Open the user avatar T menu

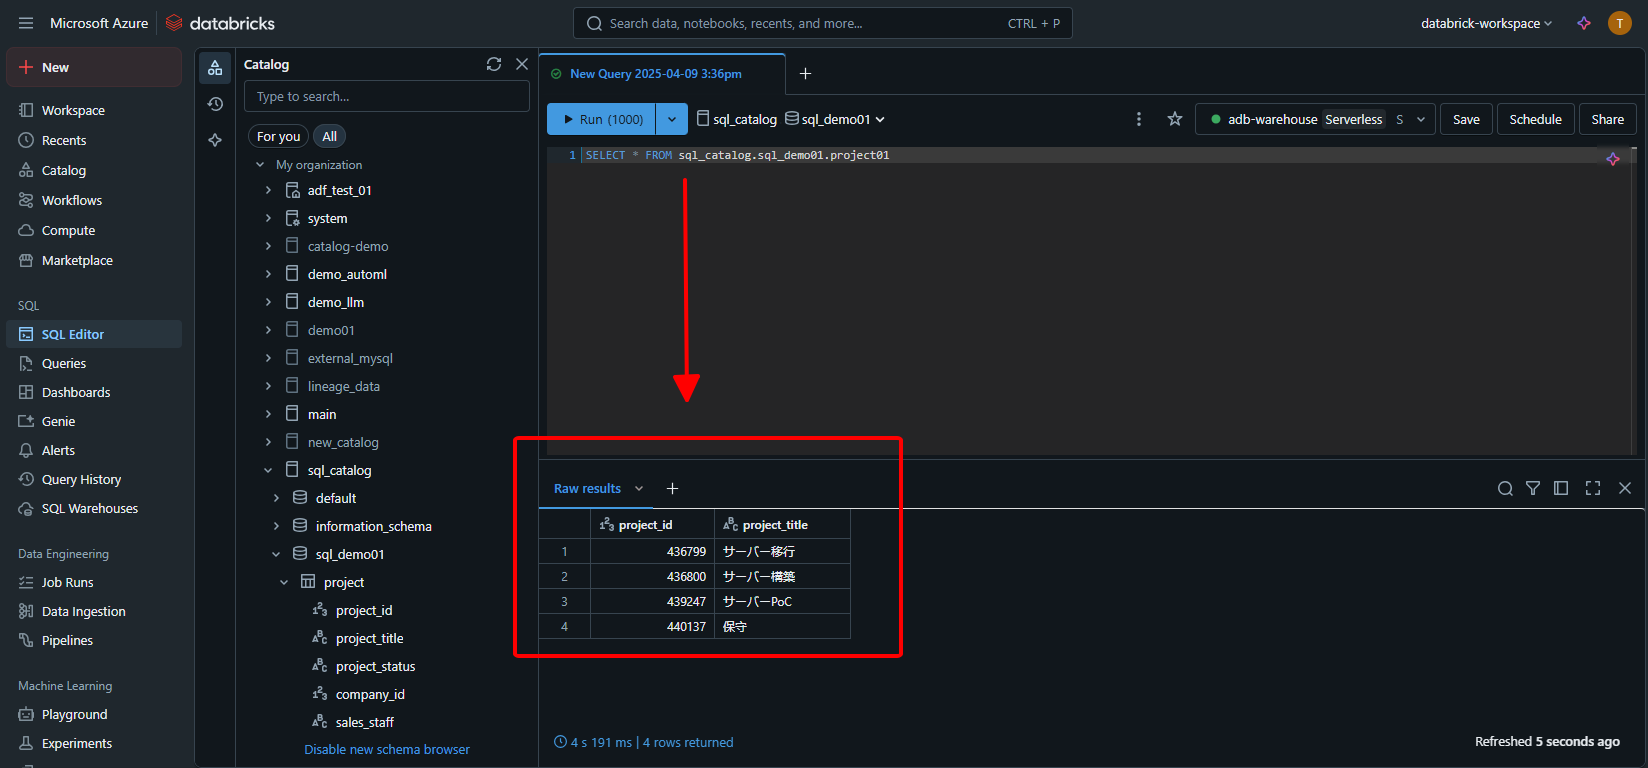(x=1620, y=23)
